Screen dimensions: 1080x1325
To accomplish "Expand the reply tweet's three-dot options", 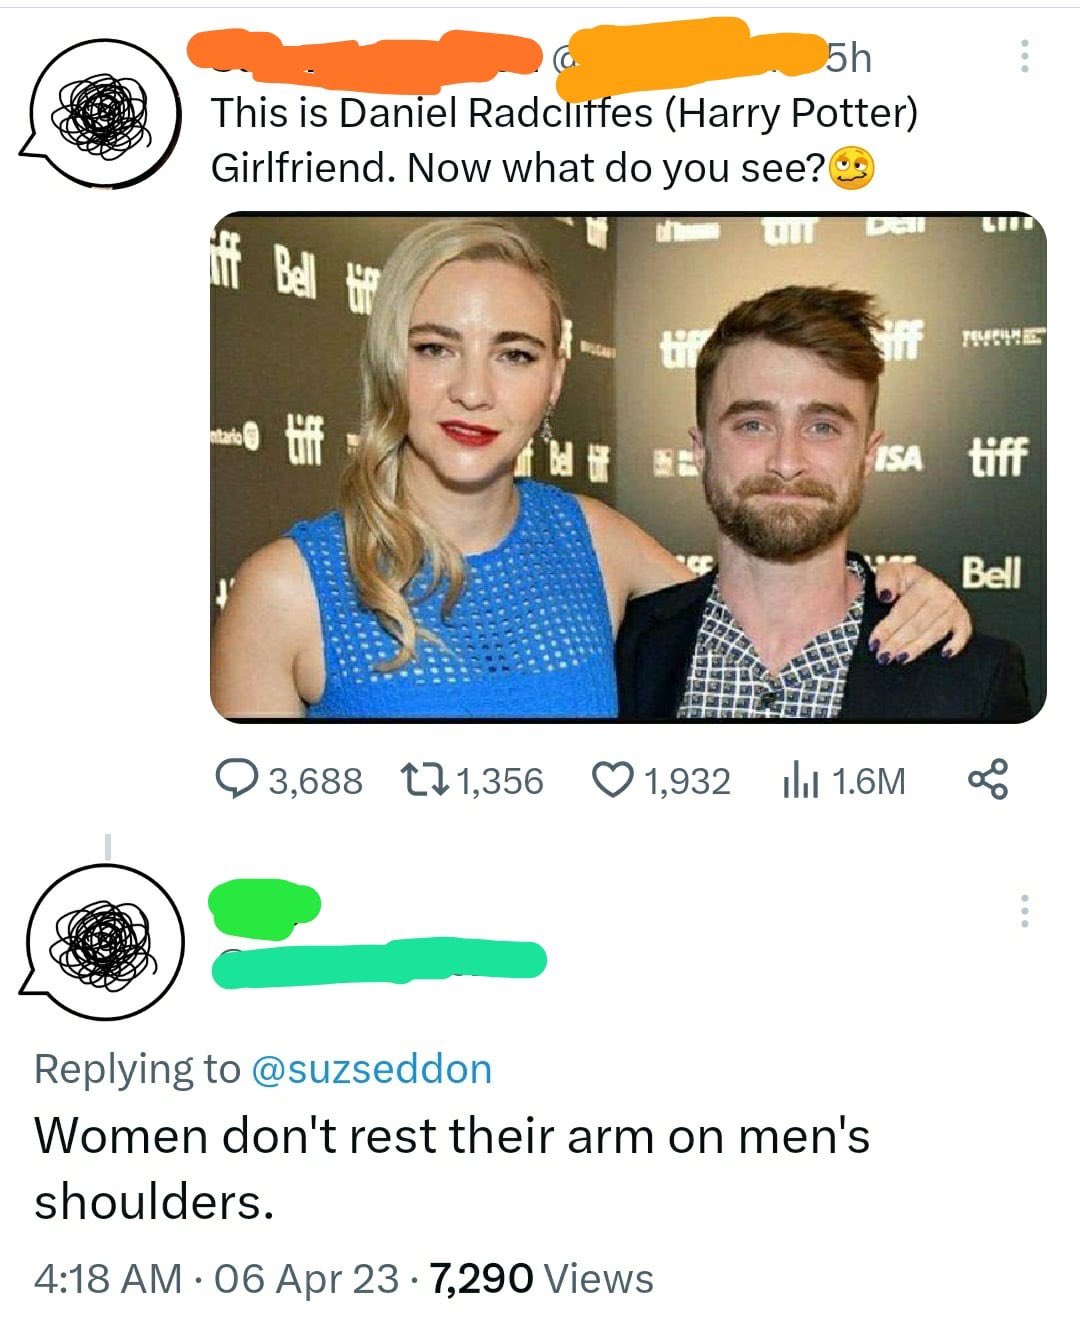I will (1024, 910).
